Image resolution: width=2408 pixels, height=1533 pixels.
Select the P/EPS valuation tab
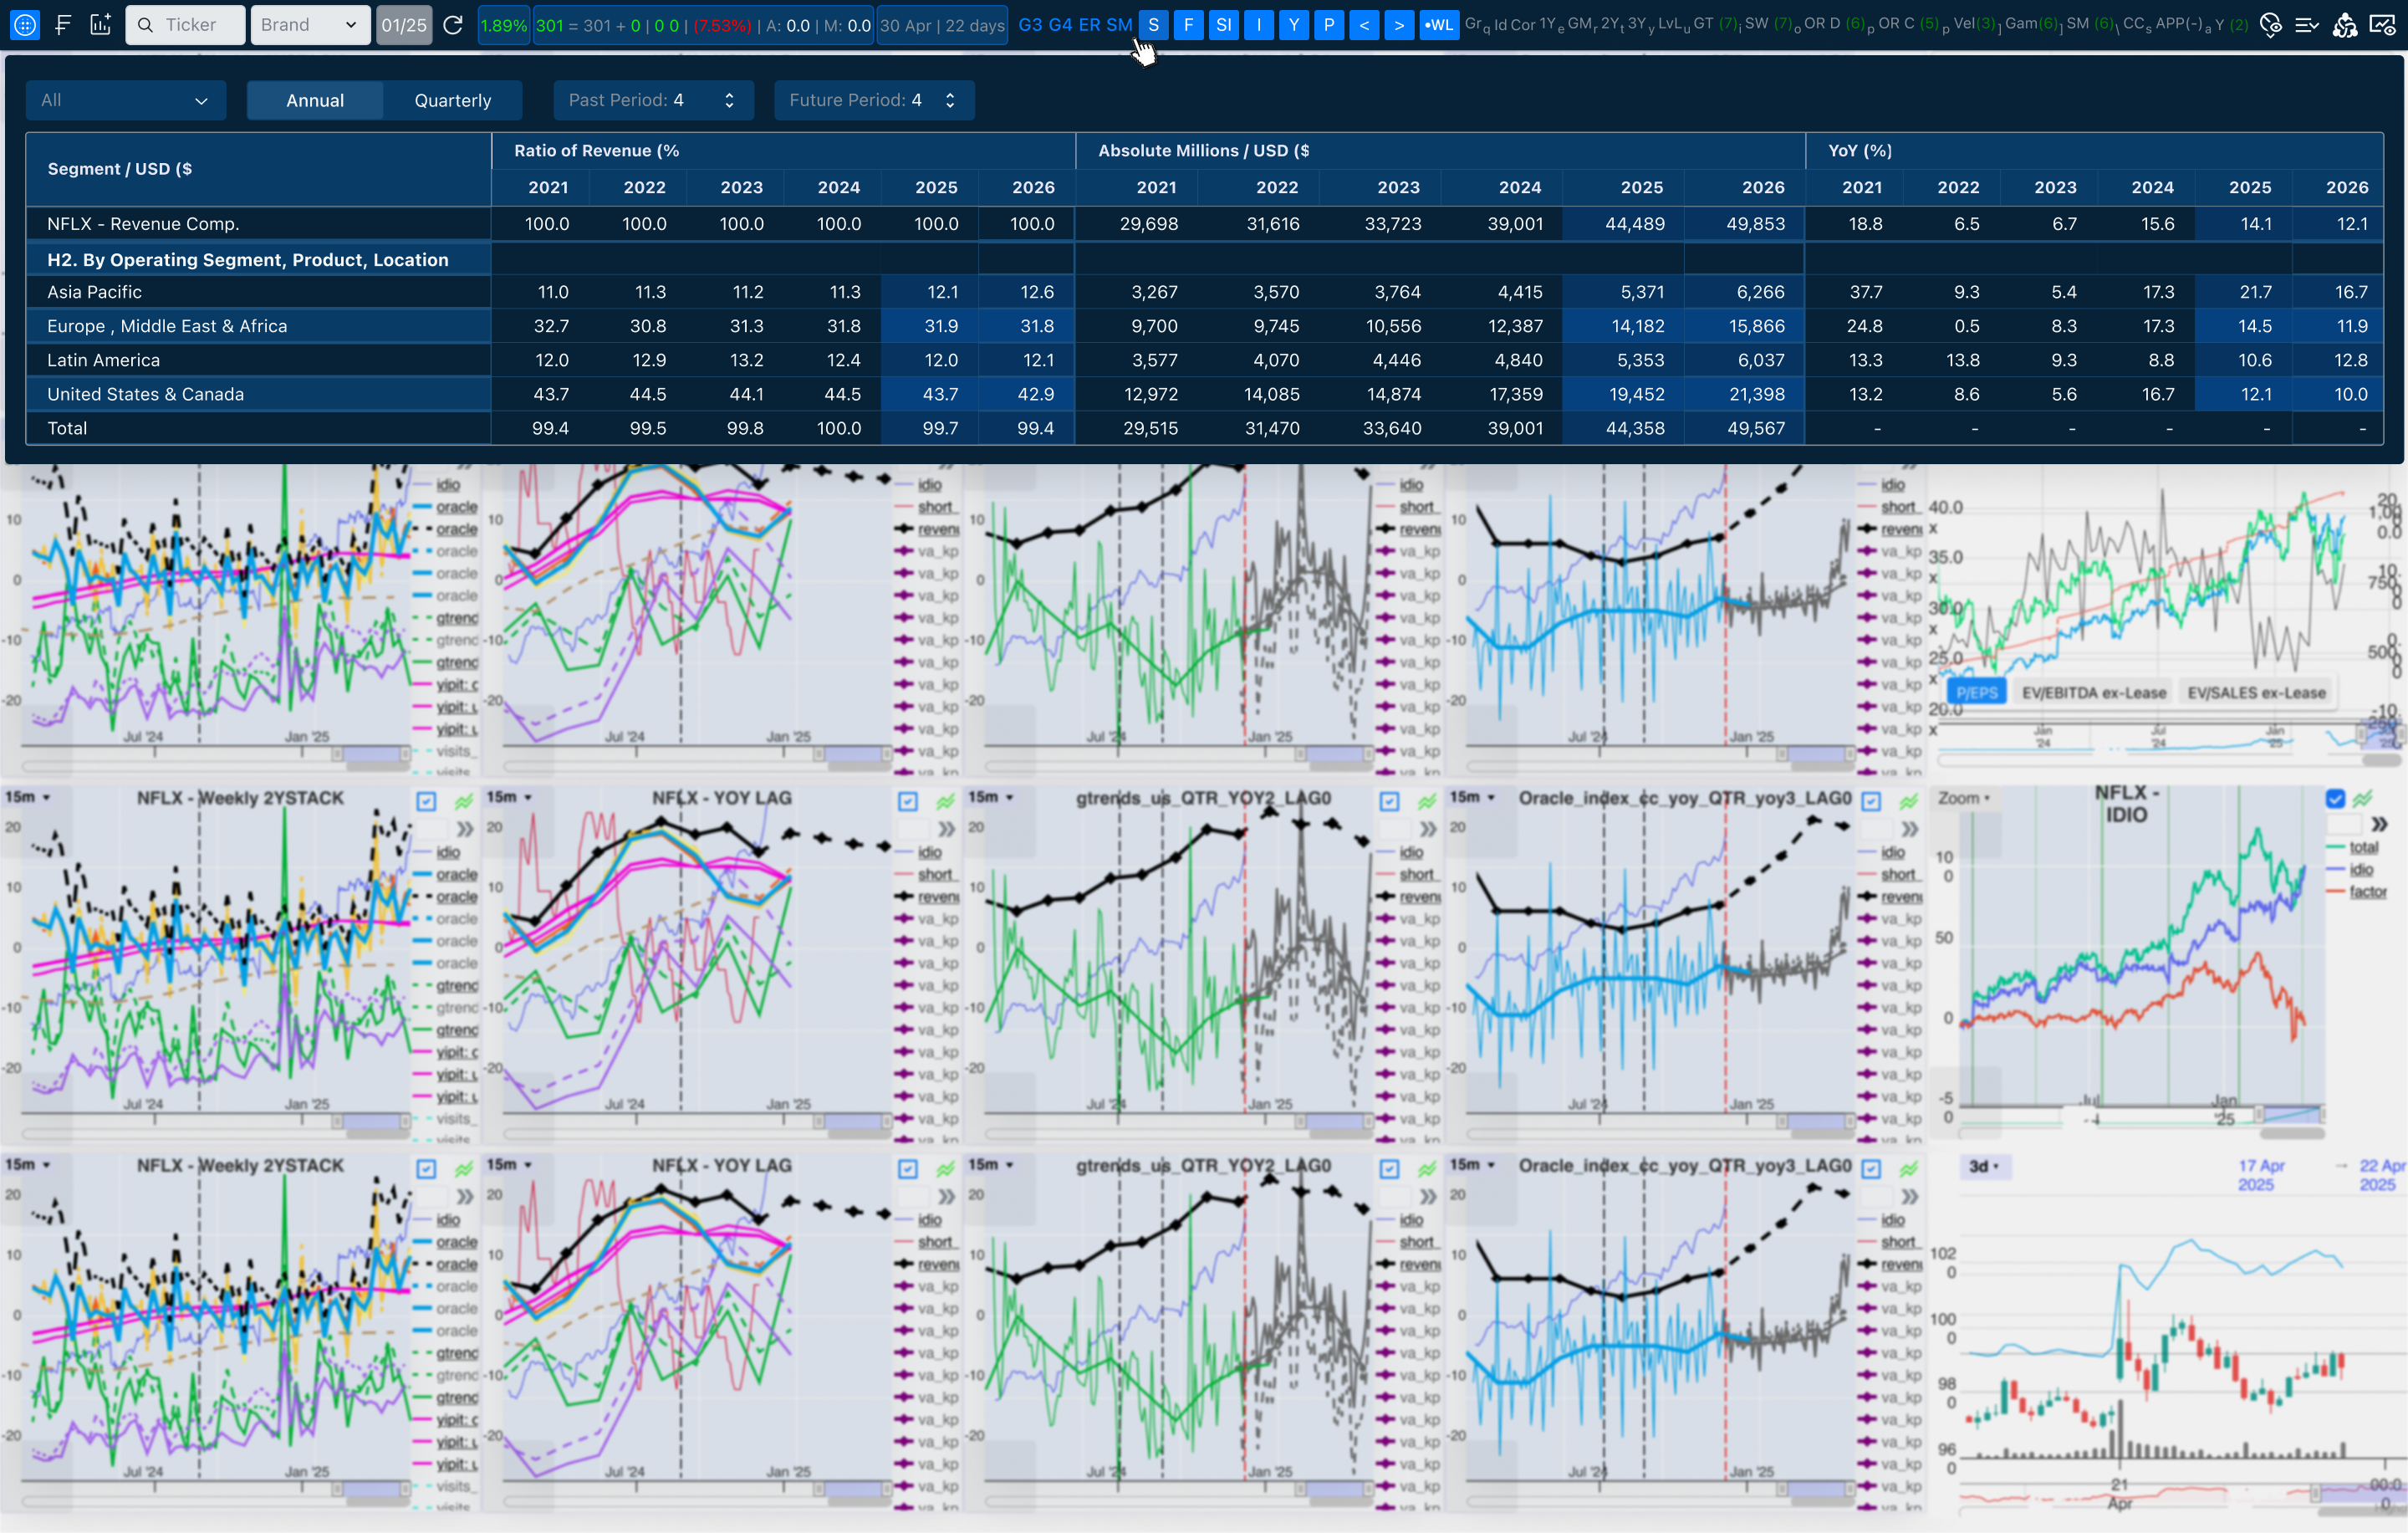tap(1977, 692)
